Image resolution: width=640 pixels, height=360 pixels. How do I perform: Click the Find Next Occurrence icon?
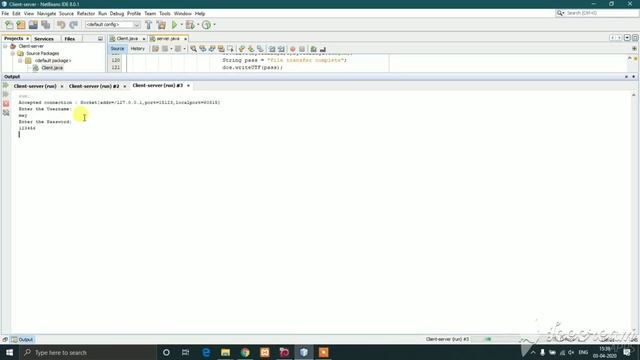[212, 49]
